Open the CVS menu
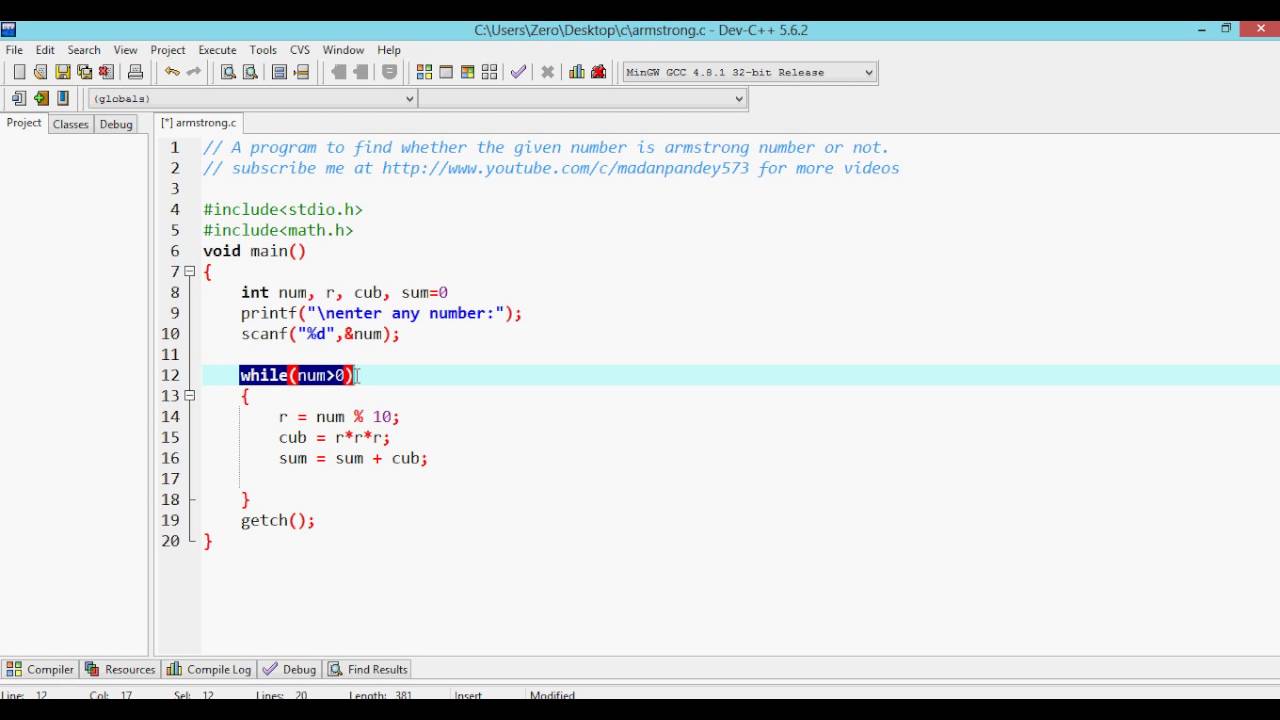 300,50
